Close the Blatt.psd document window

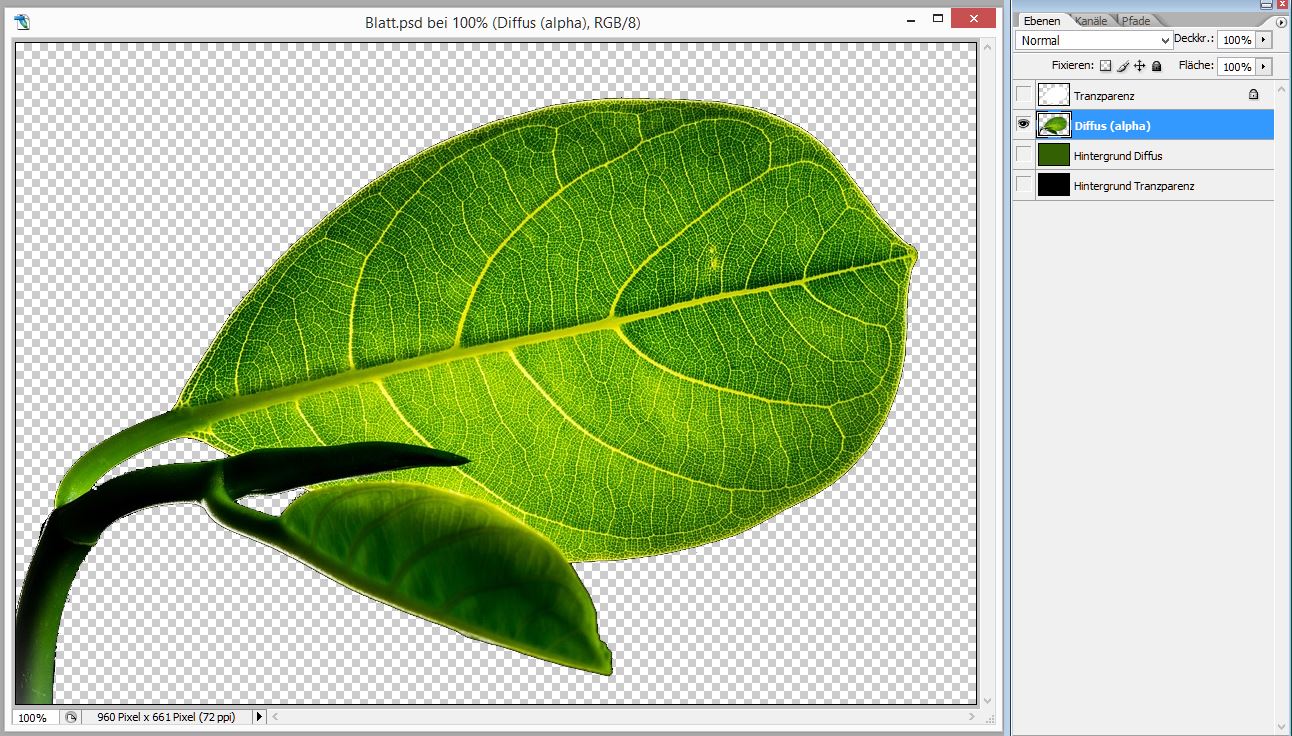point(973,18)
